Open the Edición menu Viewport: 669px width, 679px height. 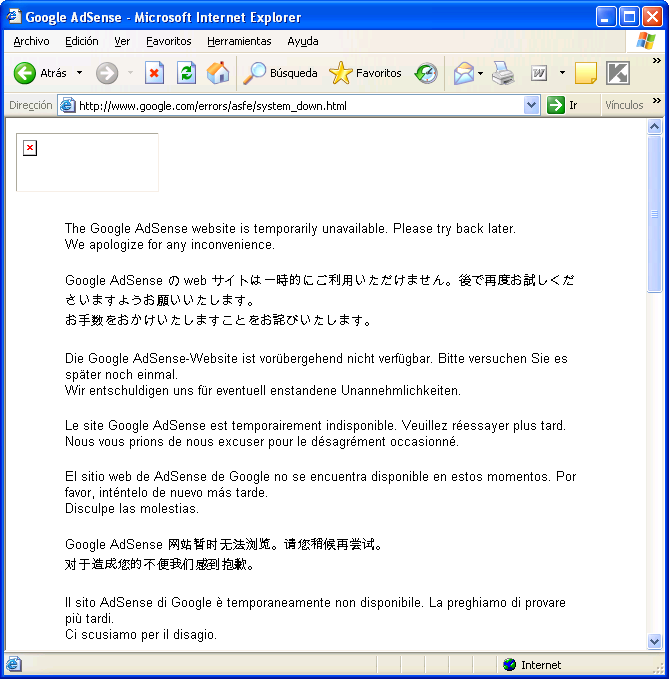click(x=81, y=41)
